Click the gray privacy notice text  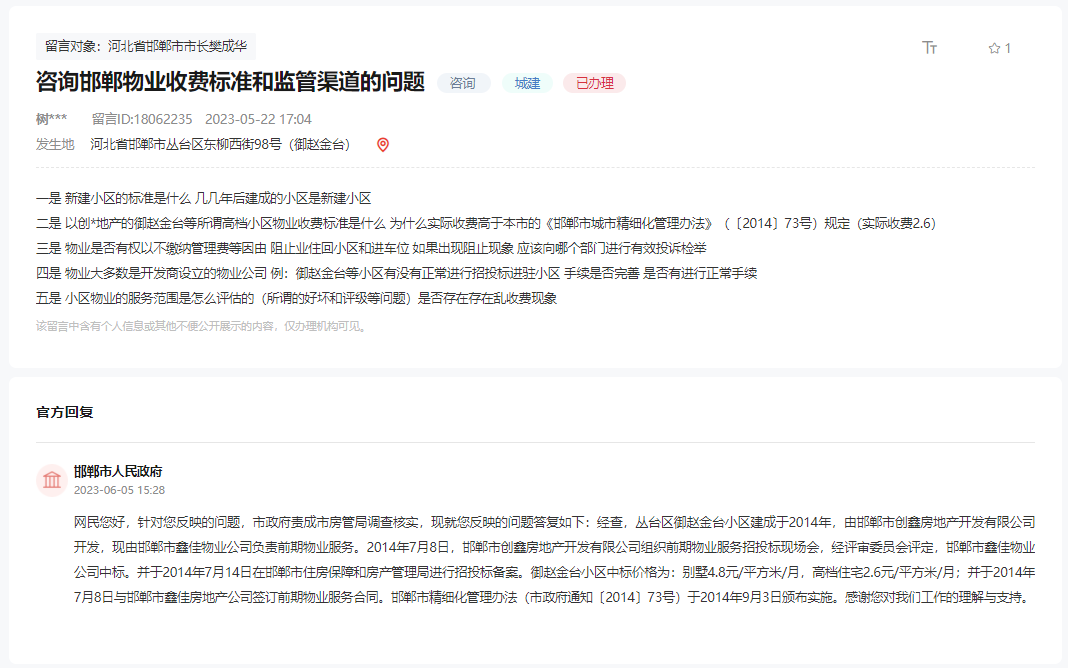(203, 326)
